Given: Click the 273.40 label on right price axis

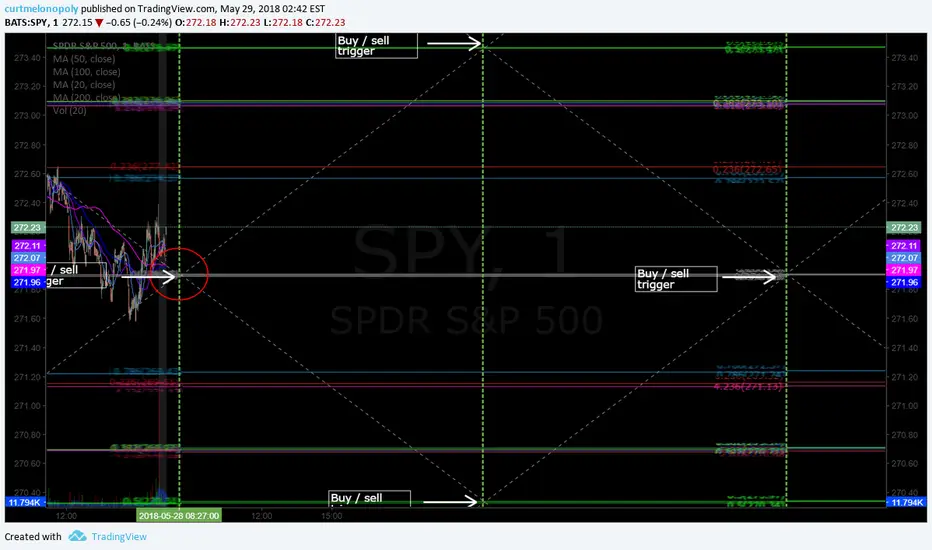Looking at the screenshot, I should pyautogui.click(x=903, y=58).
